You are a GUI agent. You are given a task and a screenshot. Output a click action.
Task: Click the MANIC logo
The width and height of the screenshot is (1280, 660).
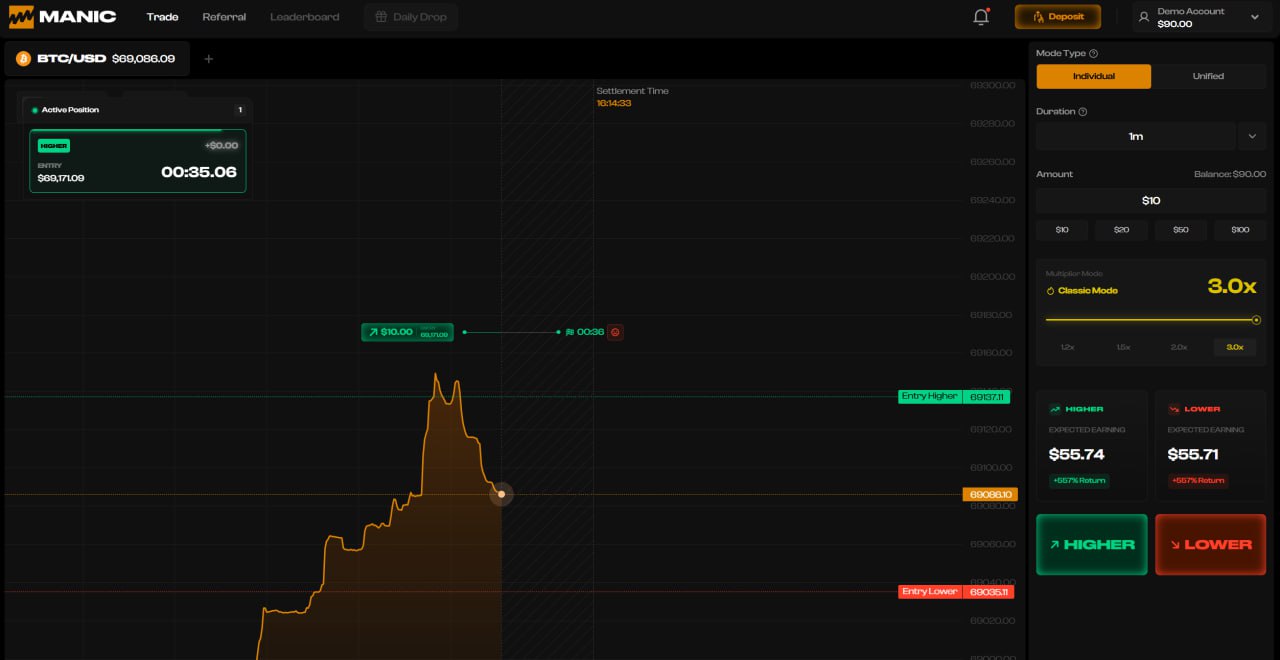tap(62, 17)
